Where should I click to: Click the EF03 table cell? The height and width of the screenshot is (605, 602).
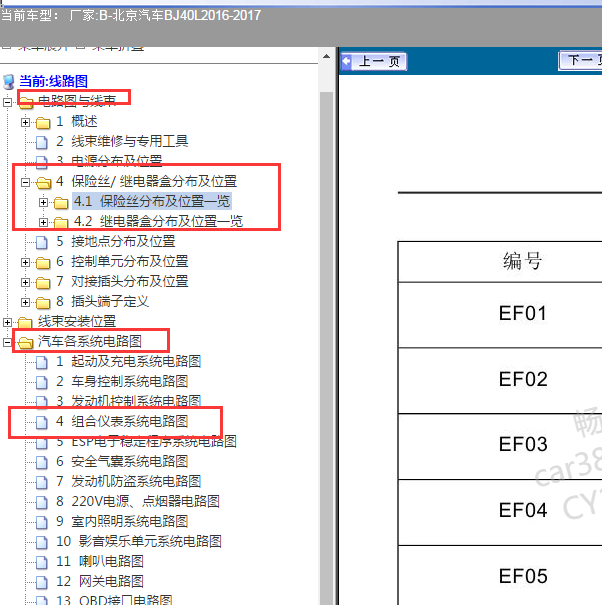click(x=500, y=446)
